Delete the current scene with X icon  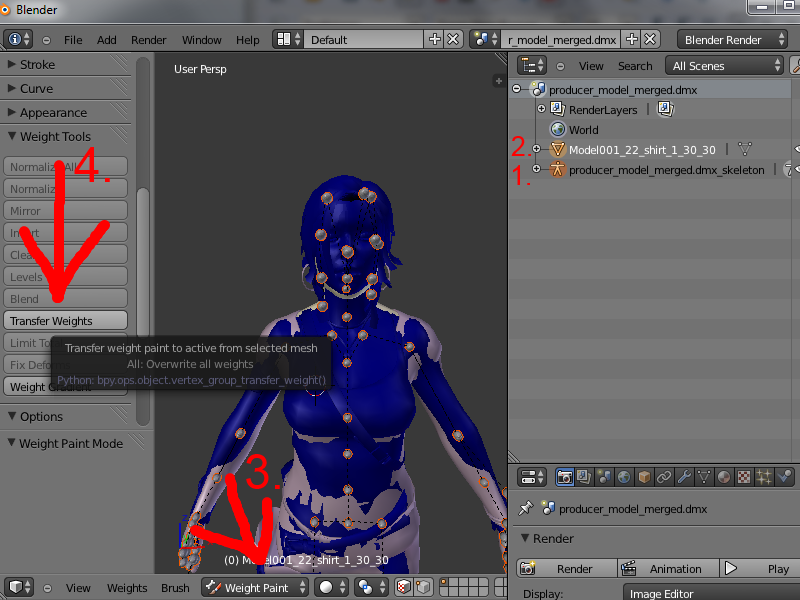pyautogui.click(x=650, y=39)
